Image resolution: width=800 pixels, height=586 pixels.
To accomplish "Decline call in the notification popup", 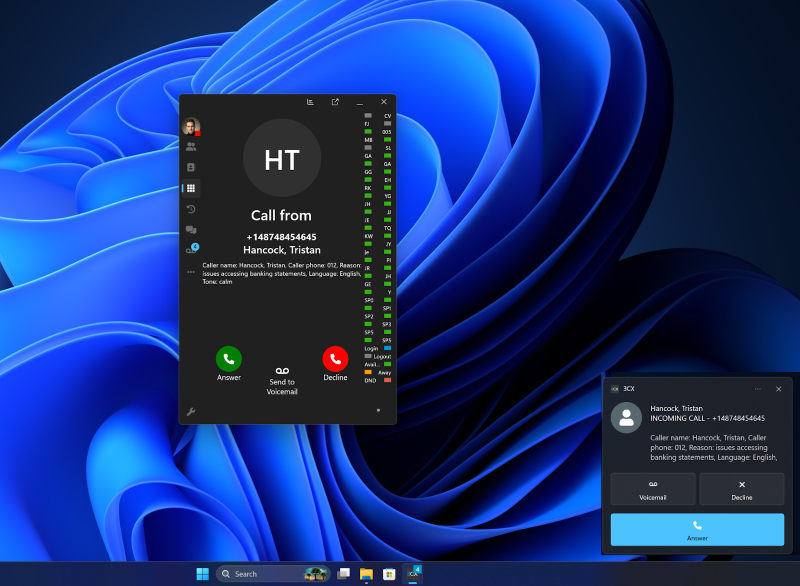I will click(x=741, y=489).
